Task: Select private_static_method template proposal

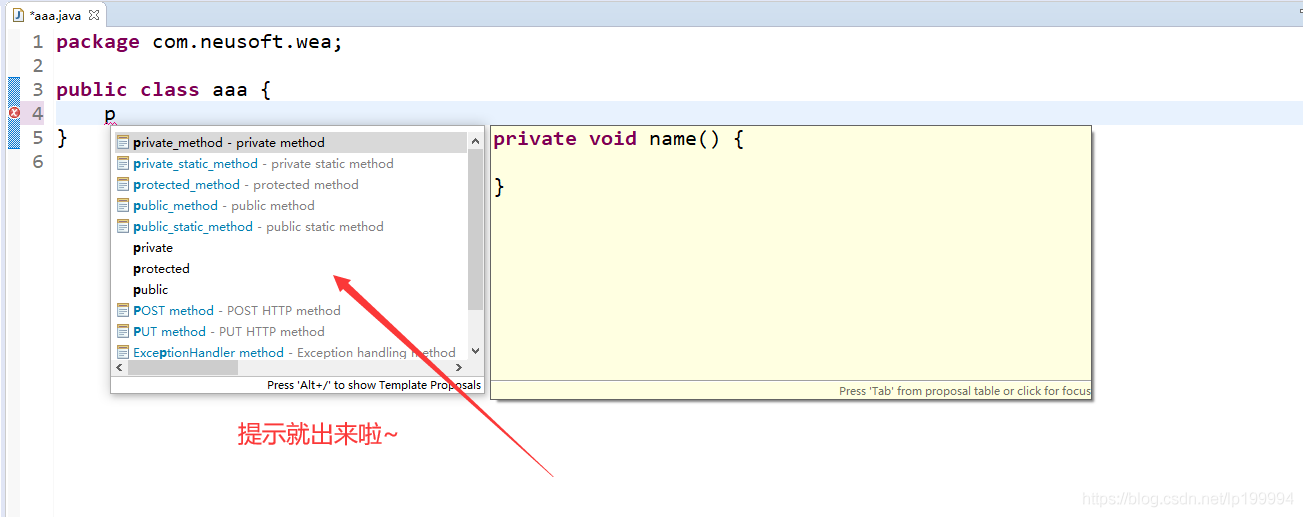Action: coord(290,163)
